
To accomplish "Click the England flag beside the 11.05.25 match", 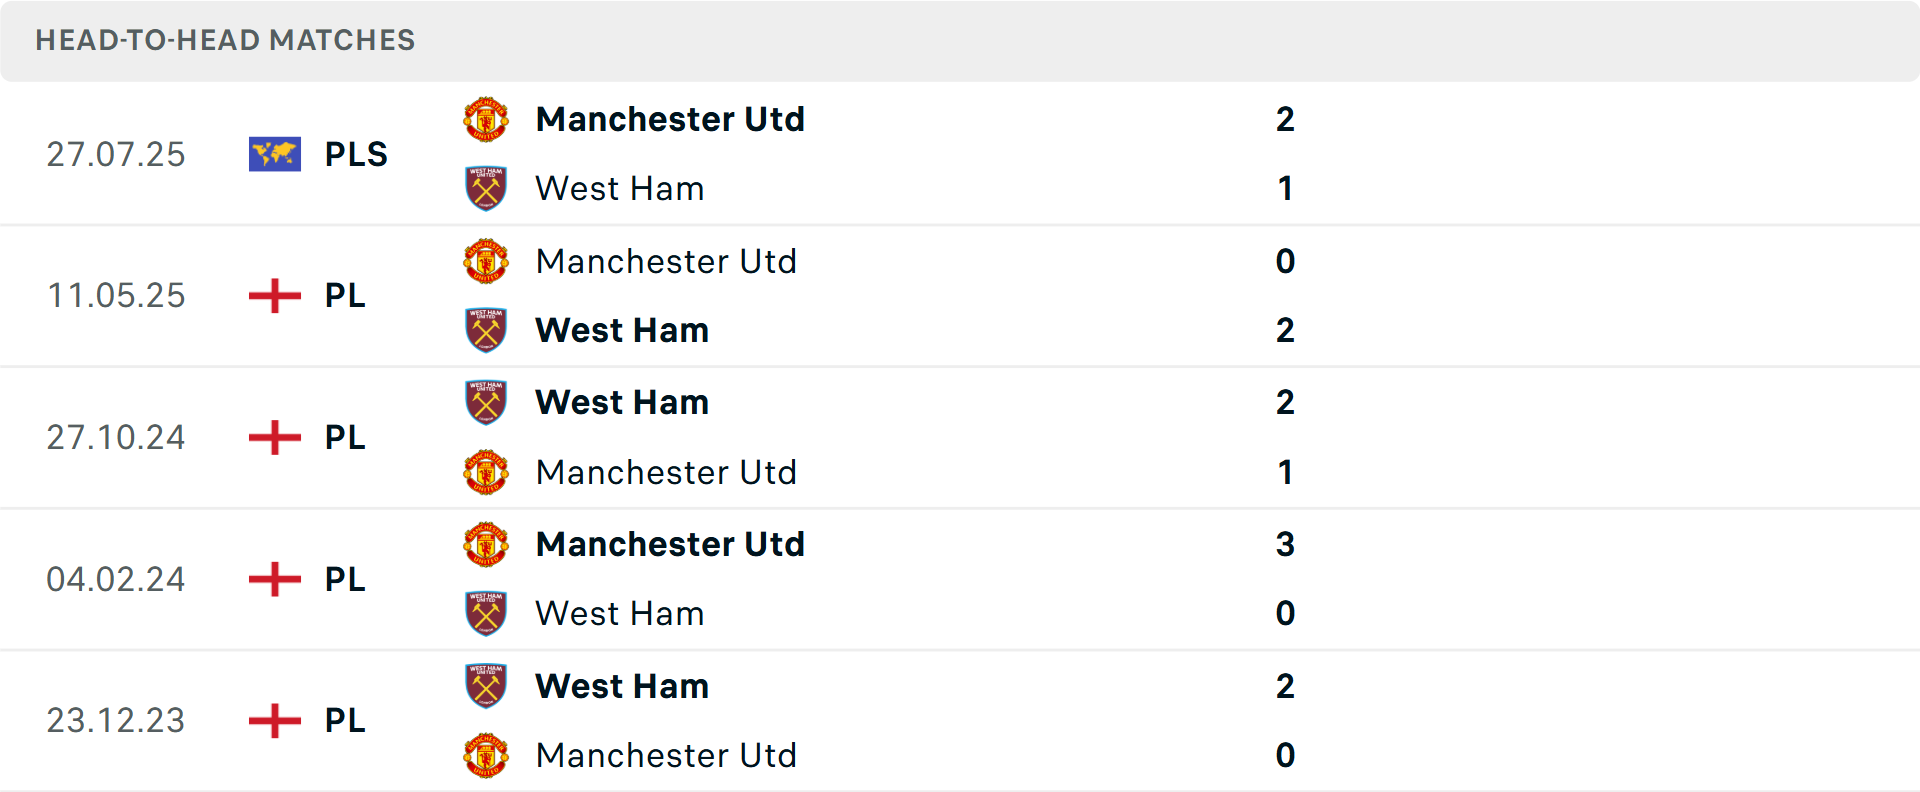I will [274, 295].
